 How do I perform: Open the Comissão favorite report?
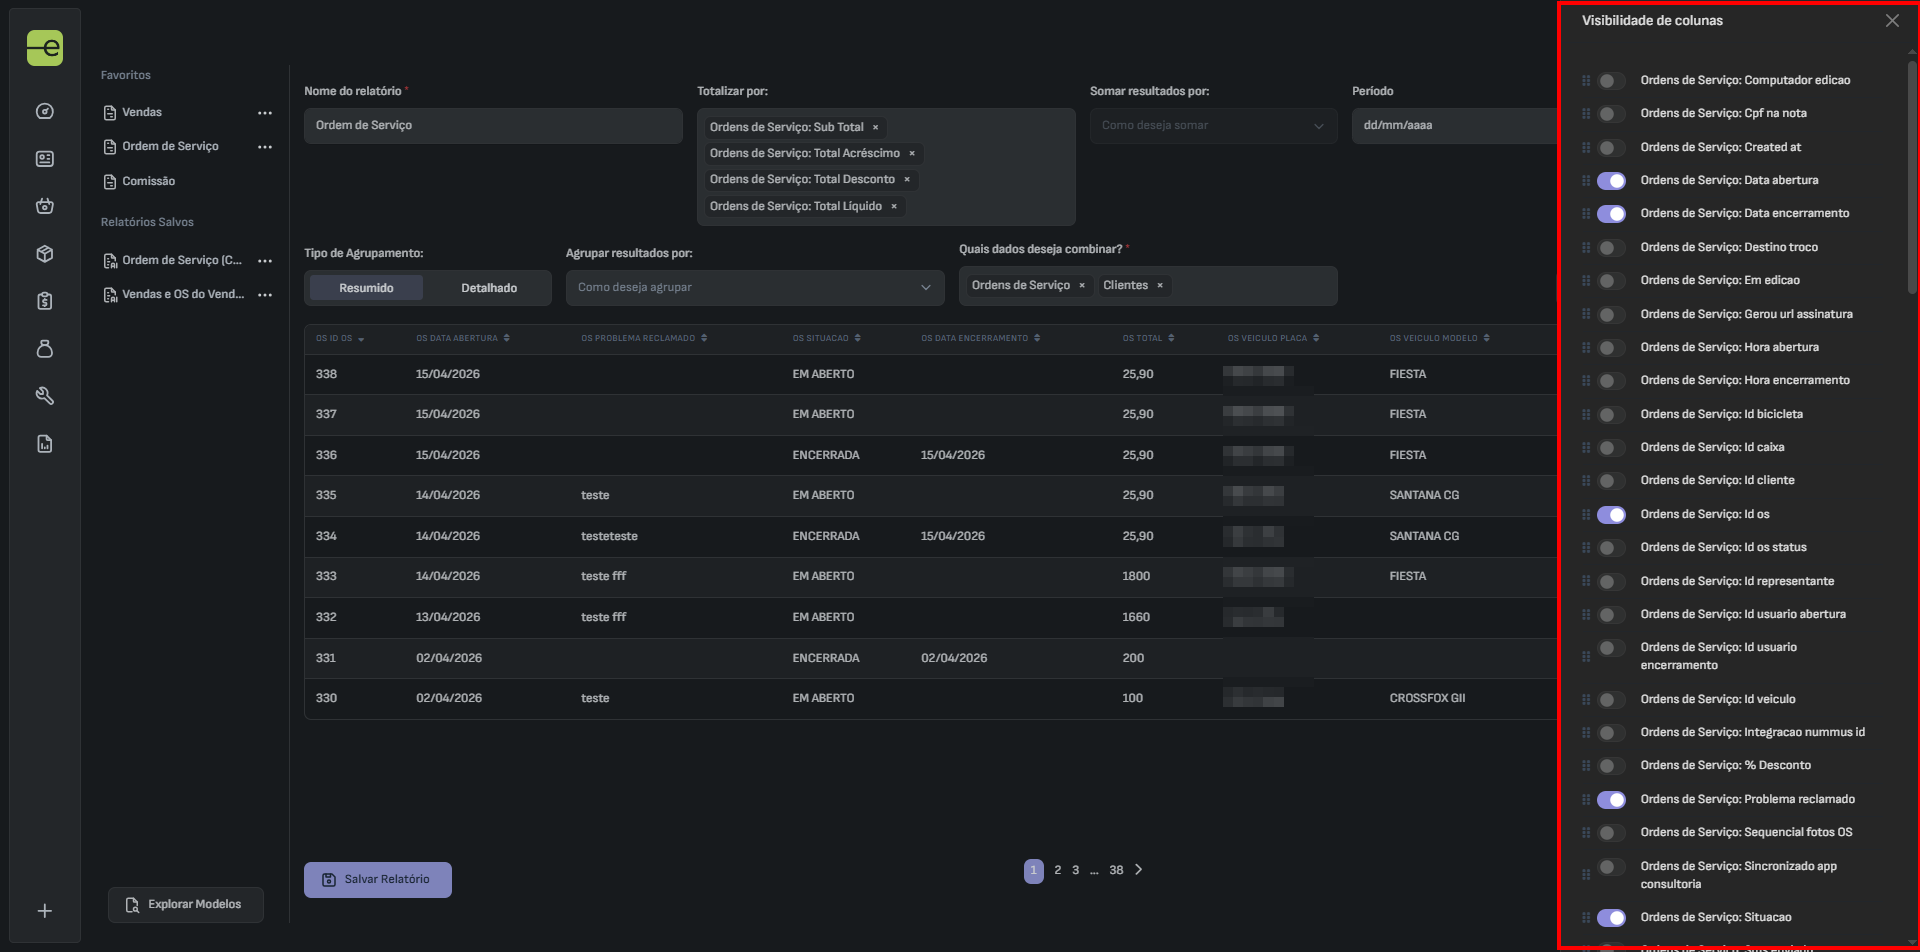tap(148, 181)
